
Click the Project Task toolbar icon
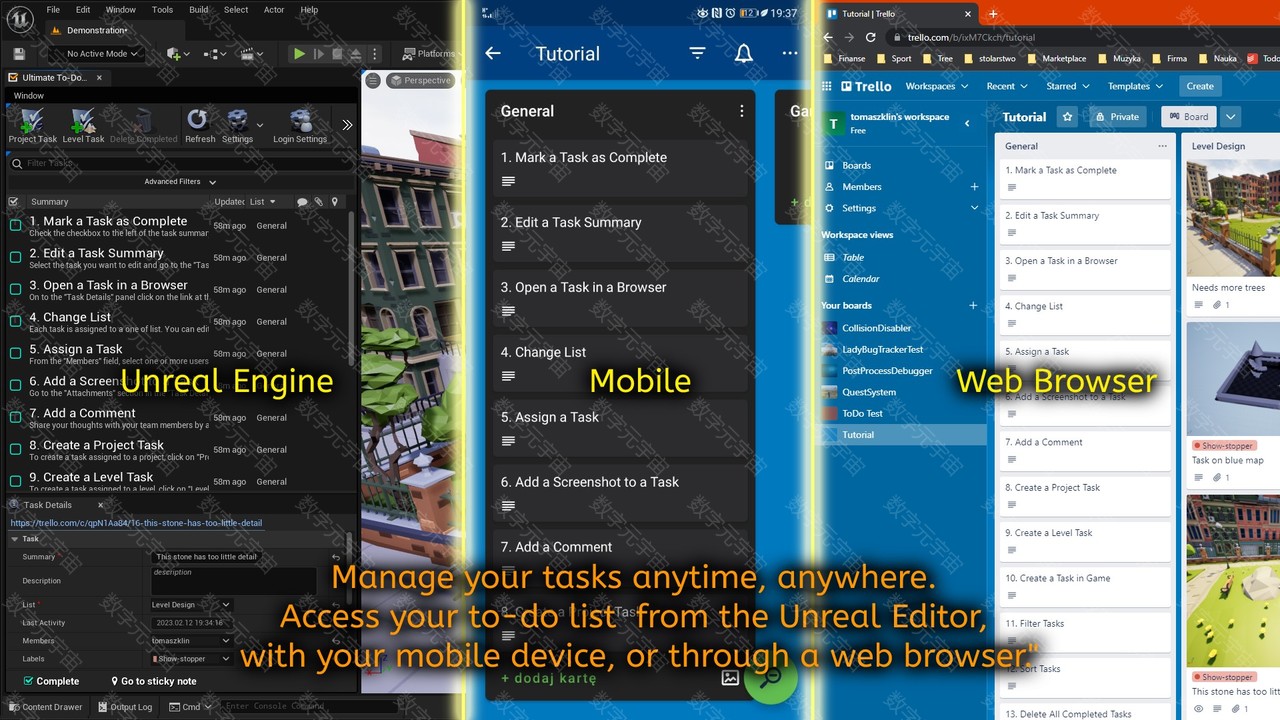point(32,125)
